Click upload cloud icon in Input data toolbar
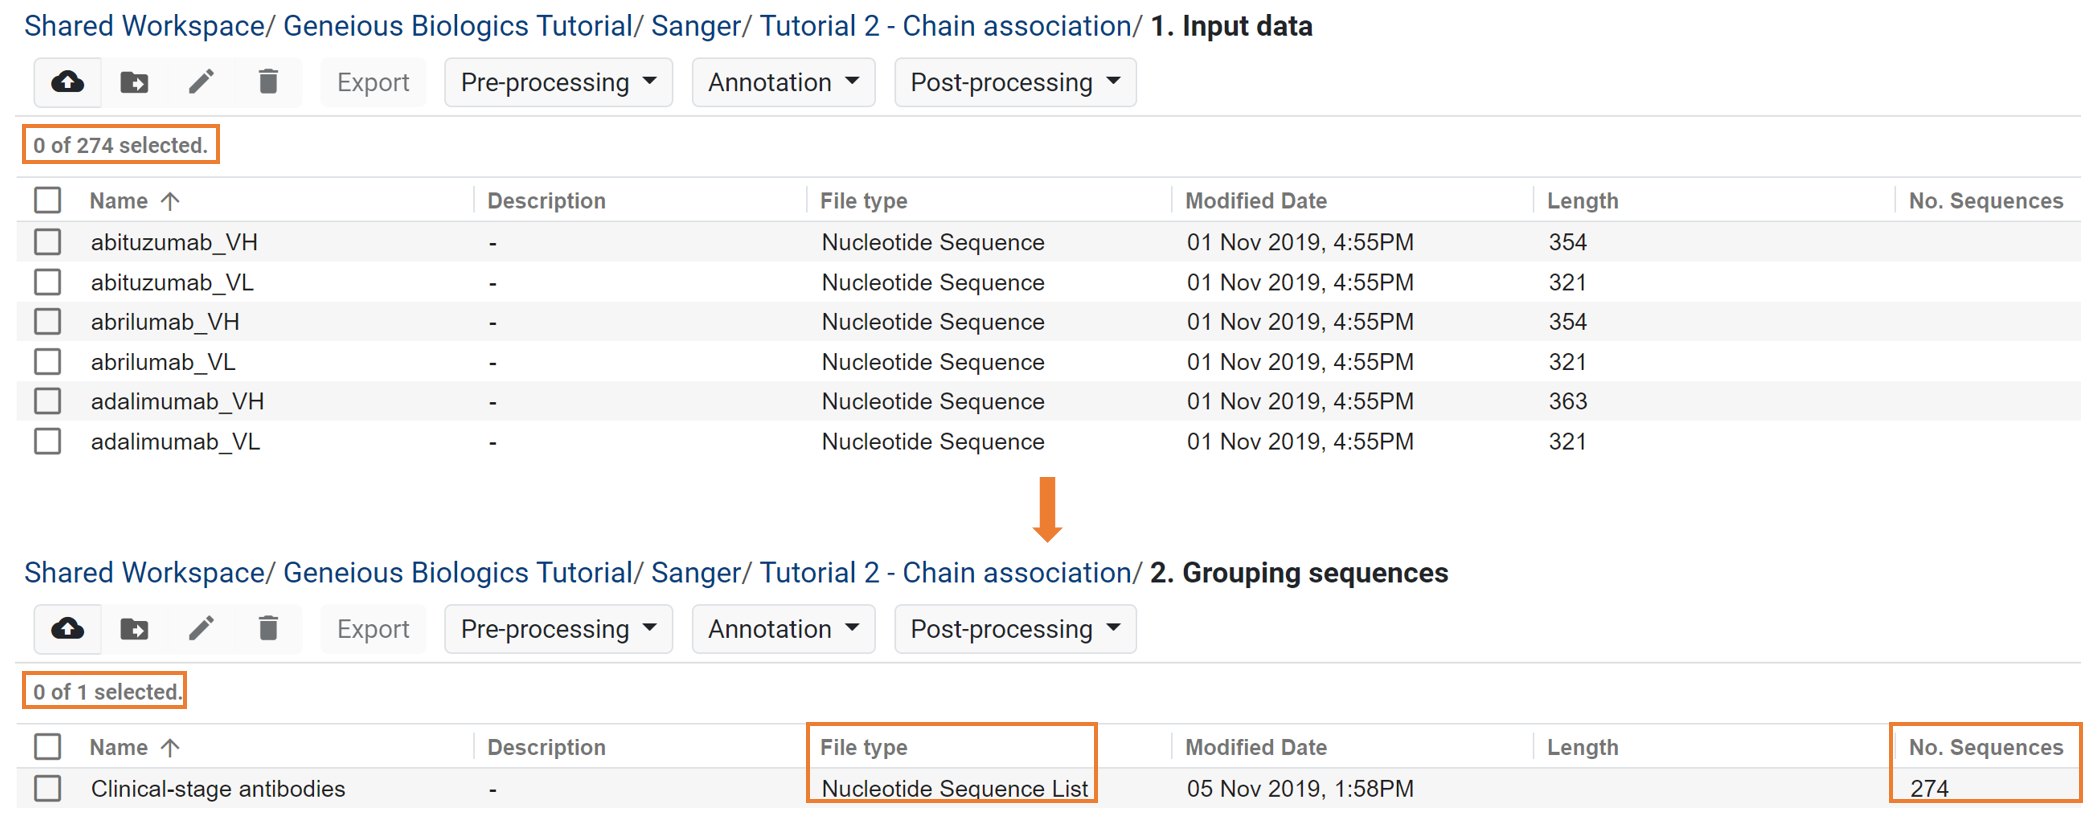The height and width of the screenshot is (824, 2095). (68, 82)
